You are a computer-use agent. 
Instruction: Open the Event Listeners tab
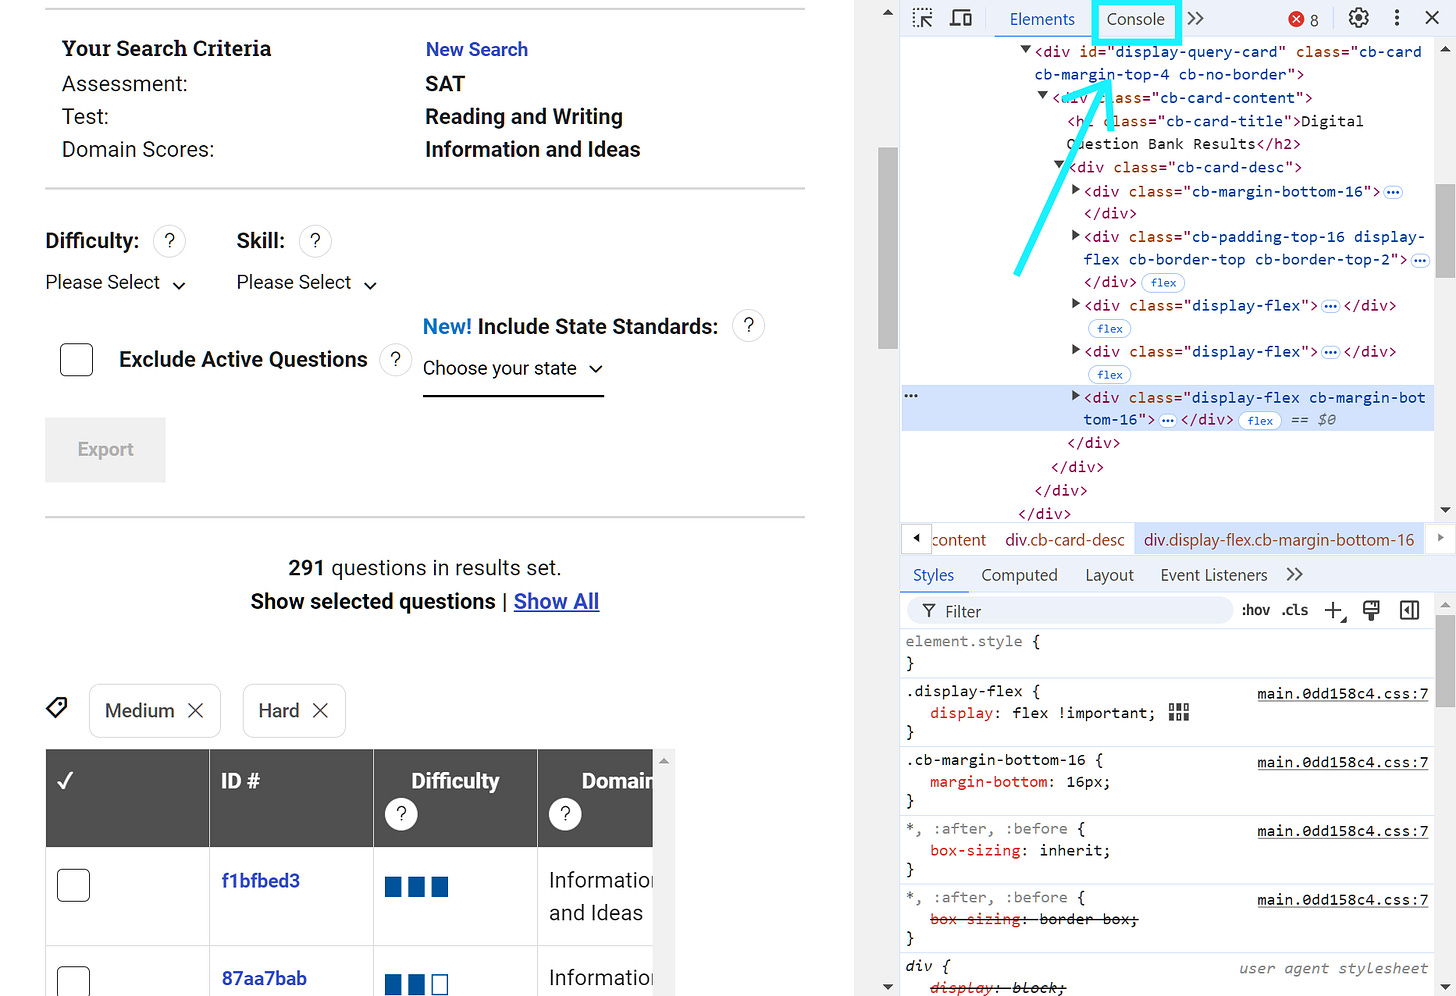click(x=1213, y=575)
